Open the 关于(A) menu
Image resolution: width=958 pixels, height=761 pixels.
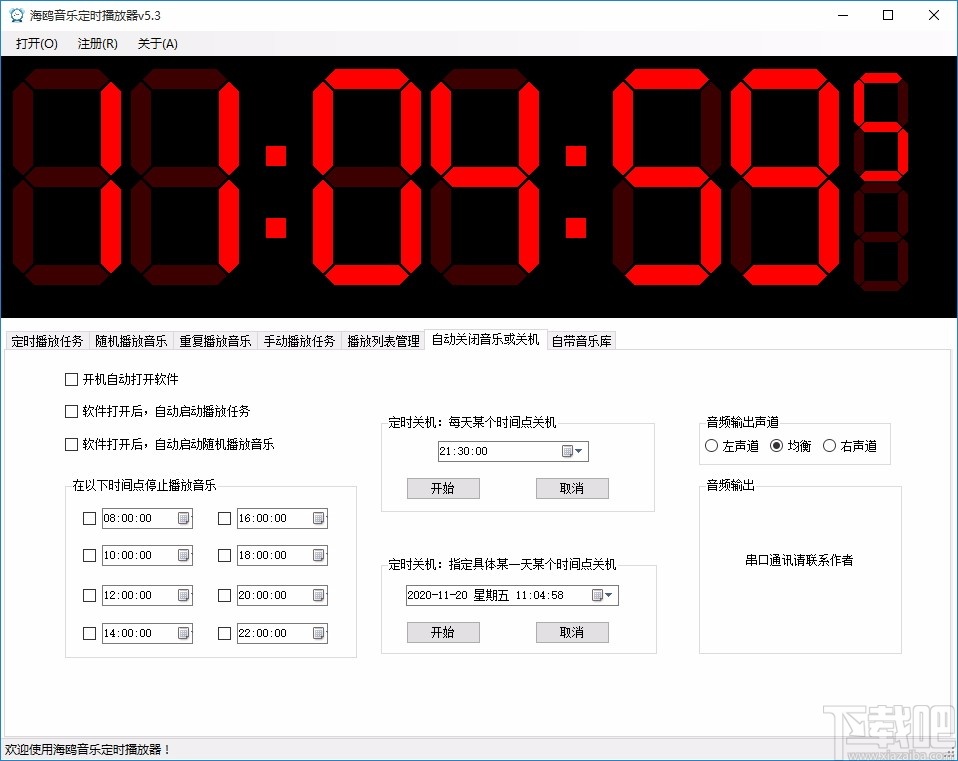click(x=156, y=43)
